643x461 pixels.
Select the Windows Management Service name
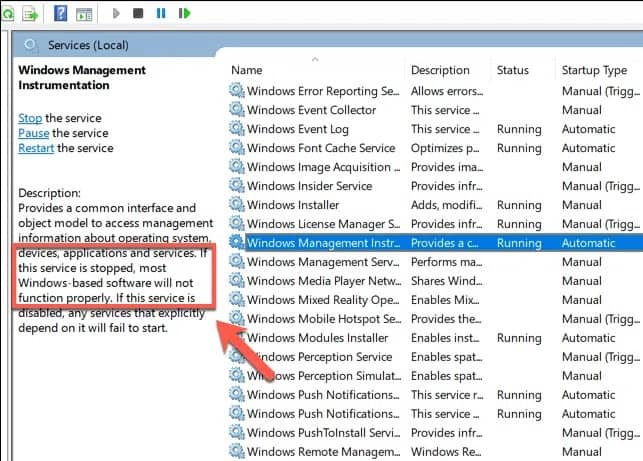pyautogui.click(x=323, y=262)
